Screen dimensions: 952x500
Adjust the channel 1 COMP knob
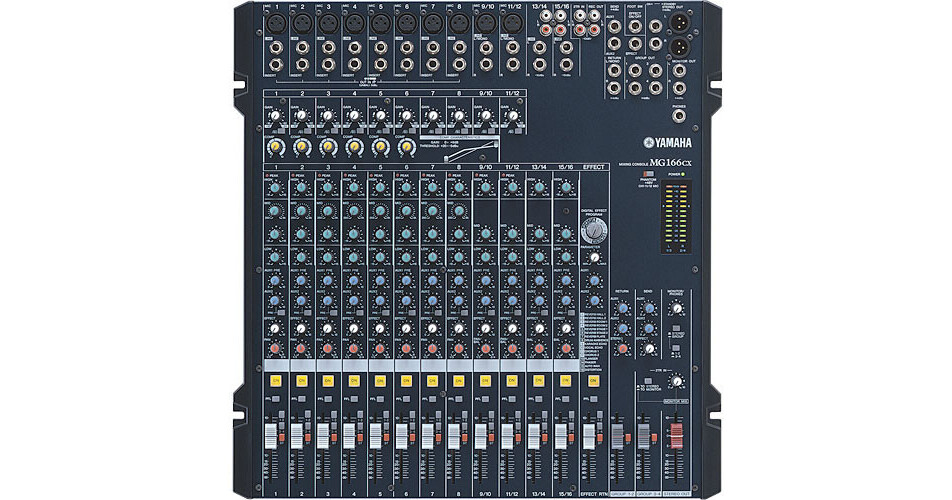point(275,147)
